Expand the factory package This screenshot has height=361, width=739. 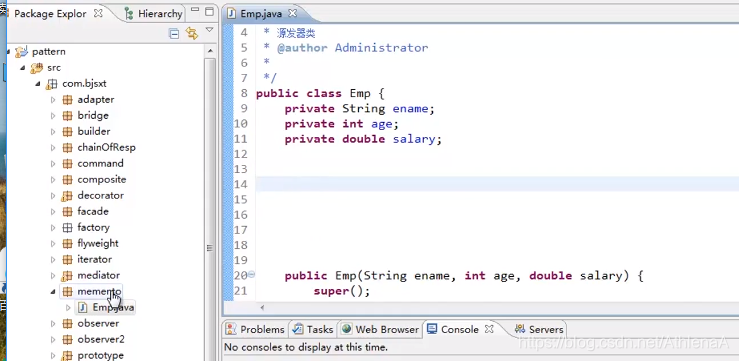(53, 228)
